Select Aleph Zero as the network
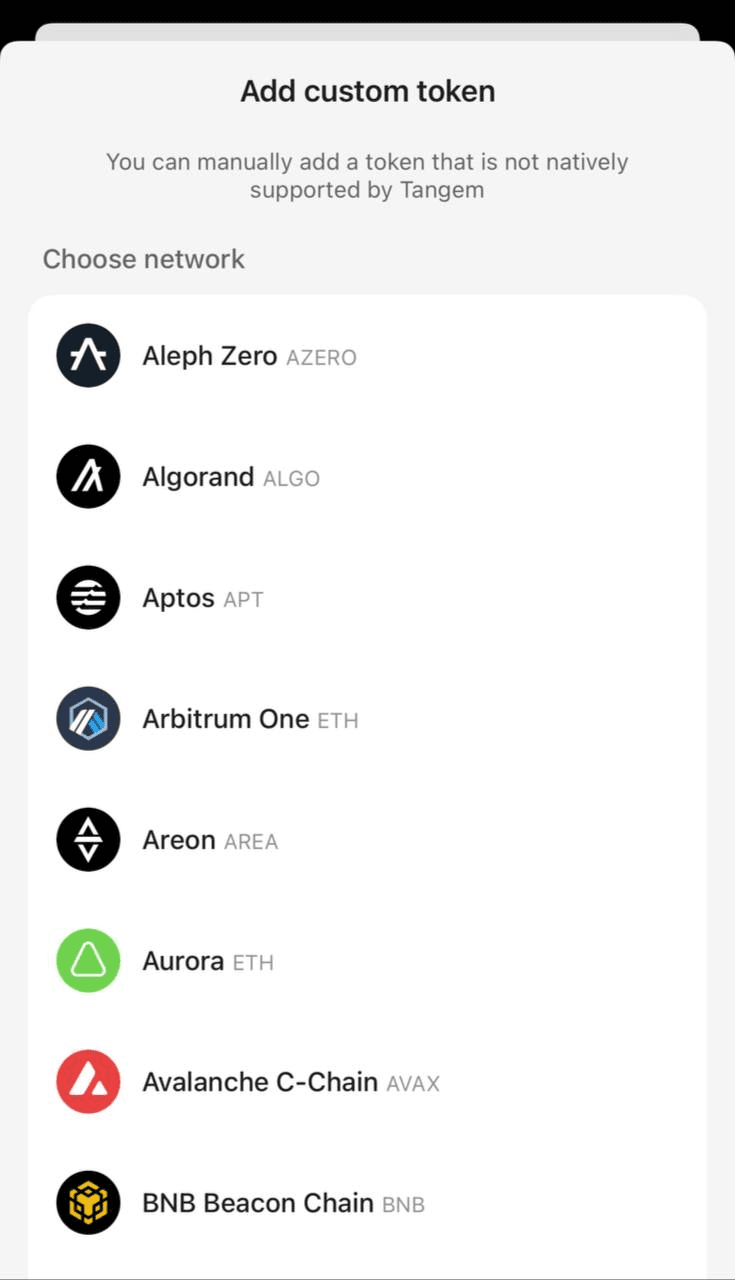735x1280 pixels. coord(367,356)
